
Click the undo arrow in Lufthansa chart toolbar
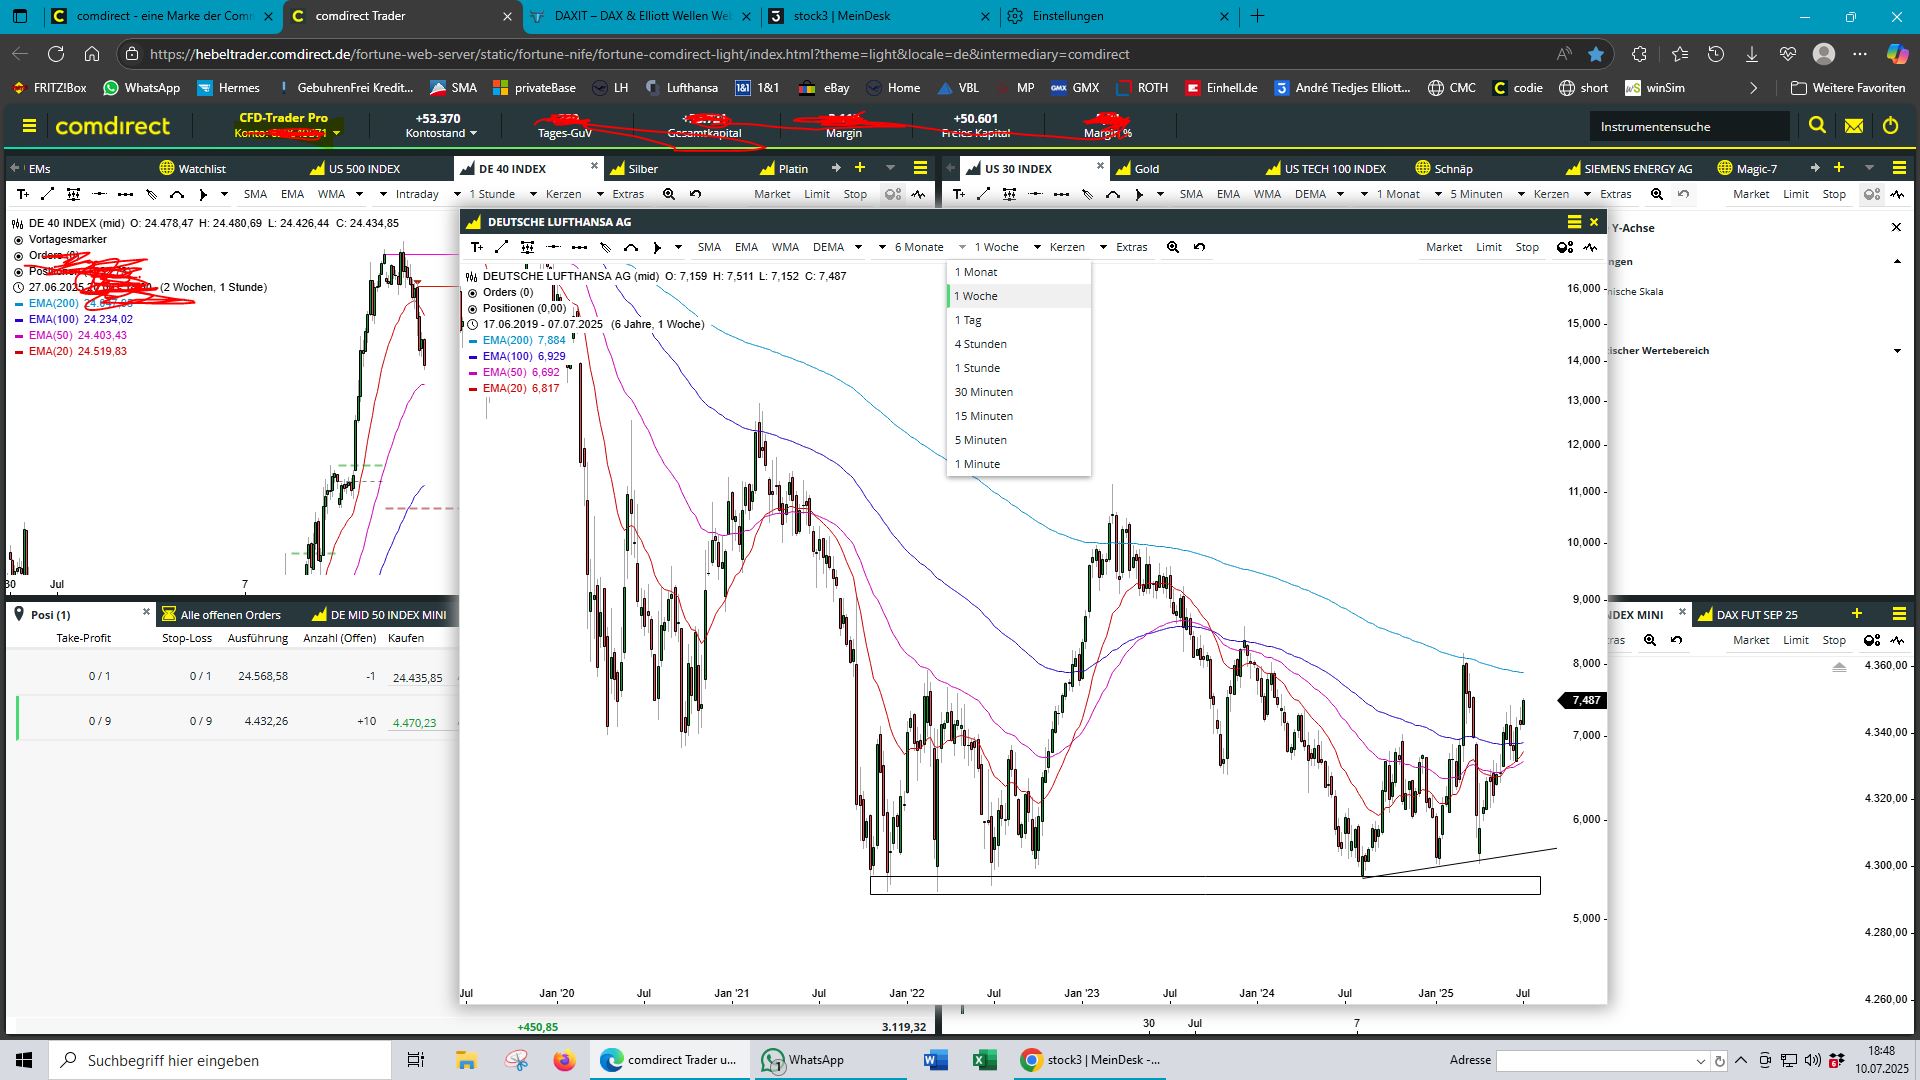click(x=1199, y=247)
